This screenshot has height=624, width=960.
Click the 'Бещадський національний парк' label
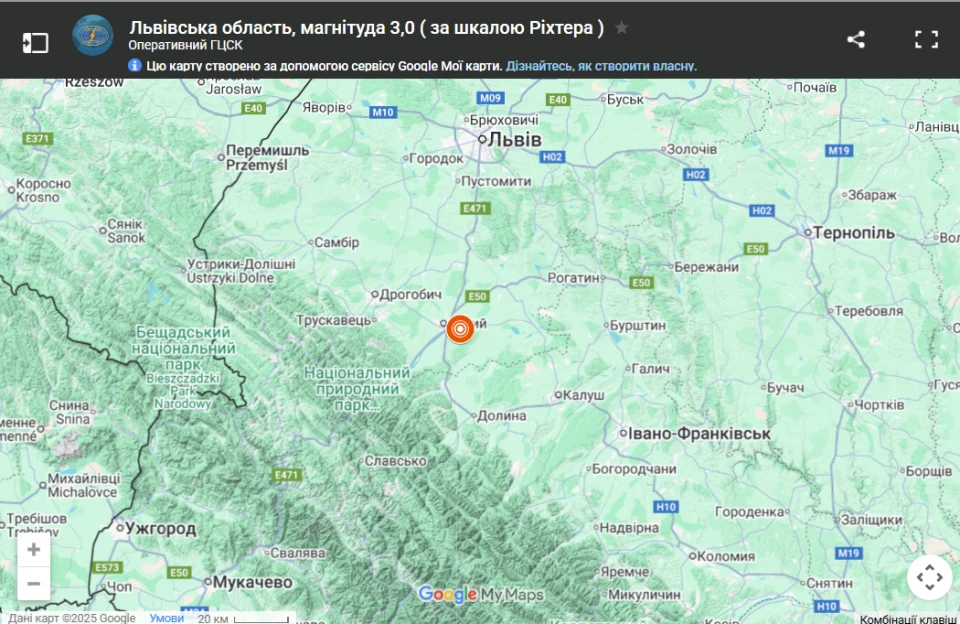182,348
